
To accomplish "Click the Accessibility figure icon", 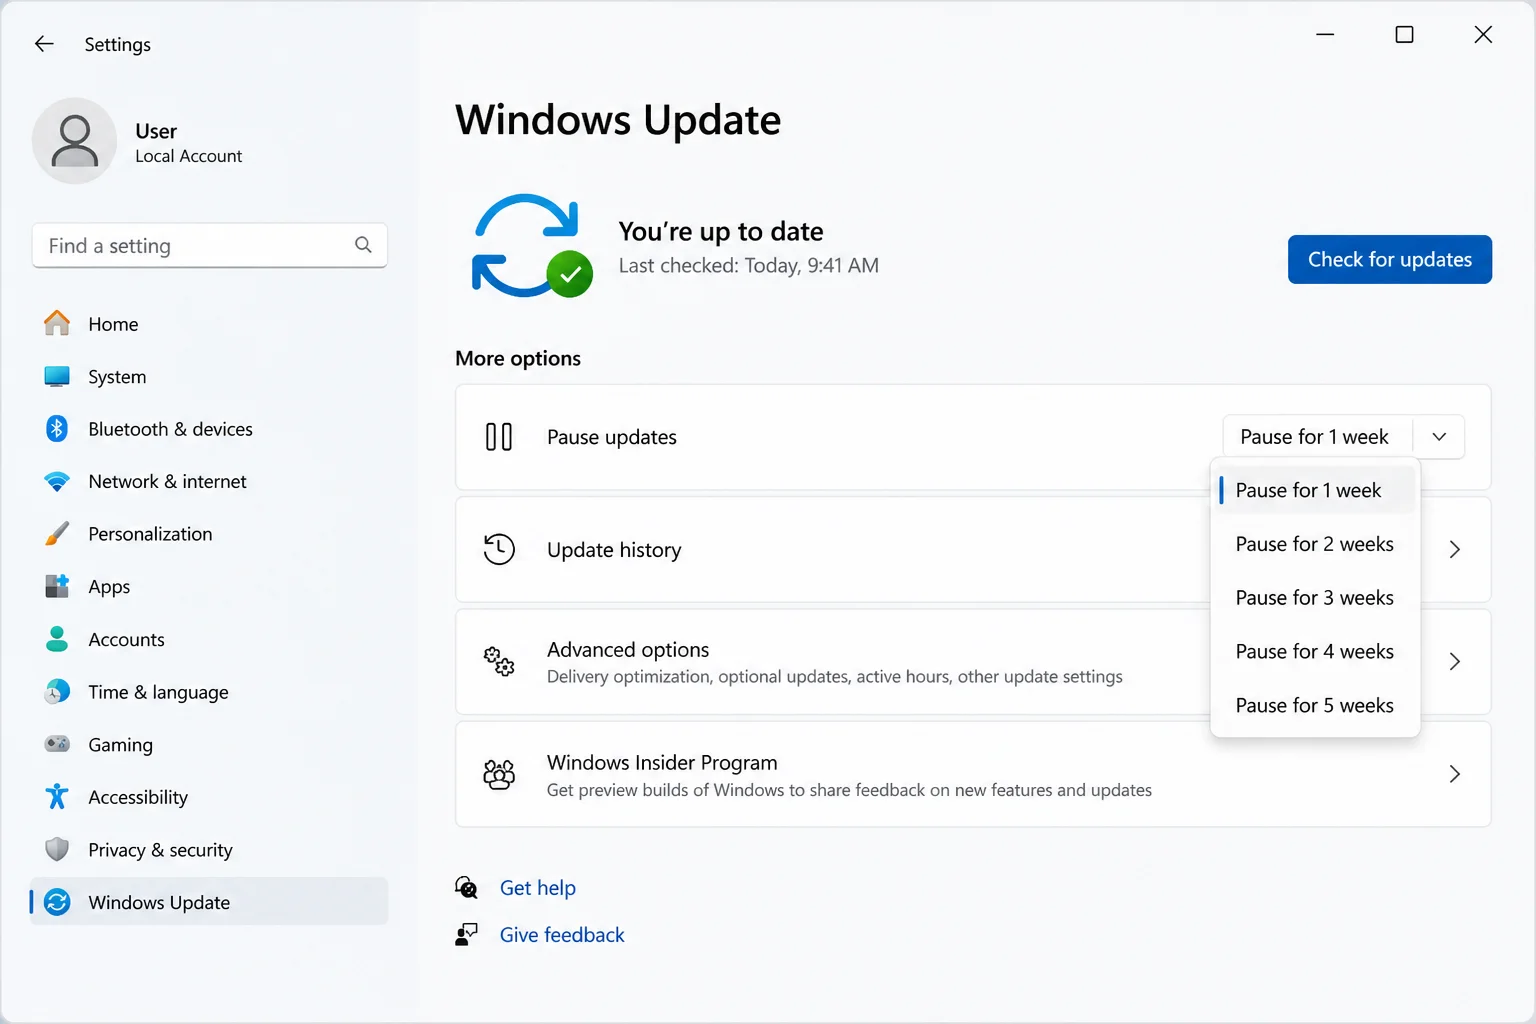I will point(57,797).
